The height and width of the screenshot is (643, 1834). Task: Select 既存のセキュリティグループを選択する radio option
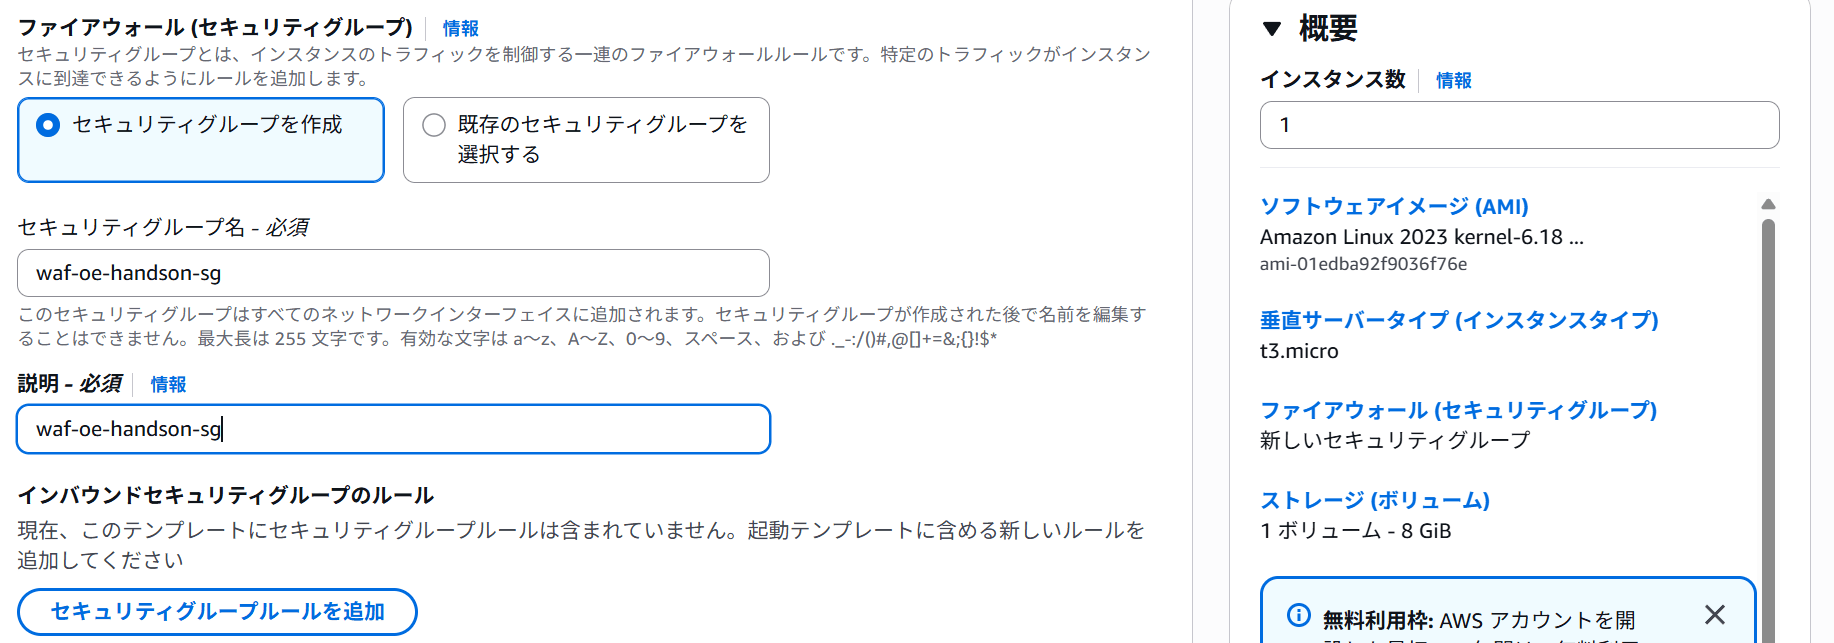[x=434, y=125]
